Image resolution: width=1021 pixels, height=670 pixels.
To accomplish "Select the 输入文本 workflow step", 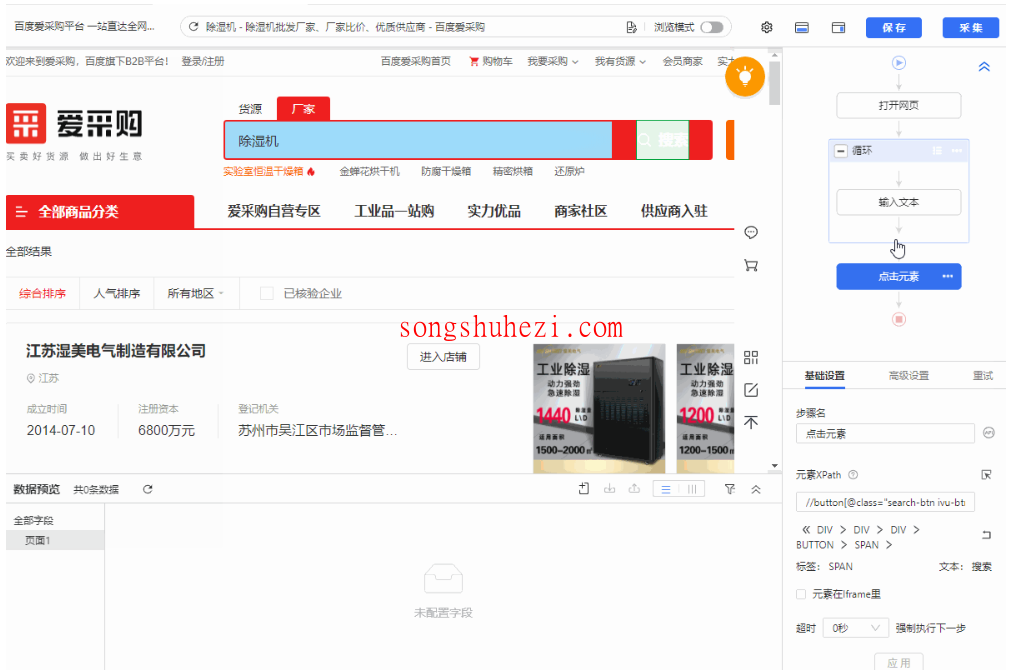I will 899,202.
